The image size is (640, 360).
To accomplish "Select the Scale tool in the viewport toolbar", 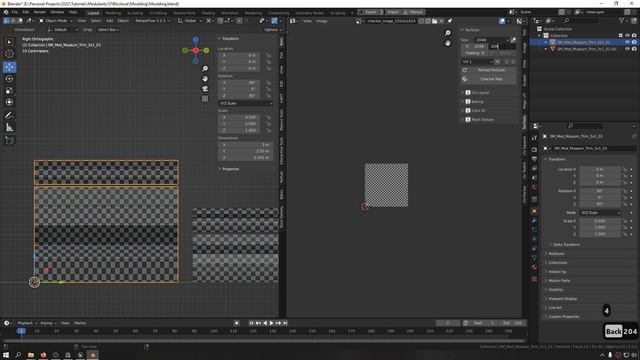I will coord(9,91).
